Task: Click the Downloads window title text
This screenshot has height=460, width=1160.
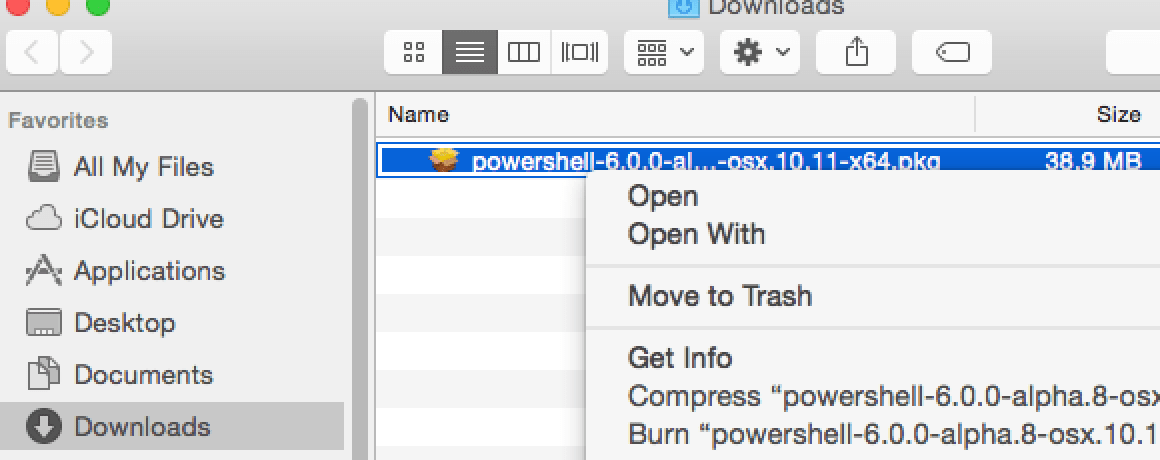Action: (776, 7)
